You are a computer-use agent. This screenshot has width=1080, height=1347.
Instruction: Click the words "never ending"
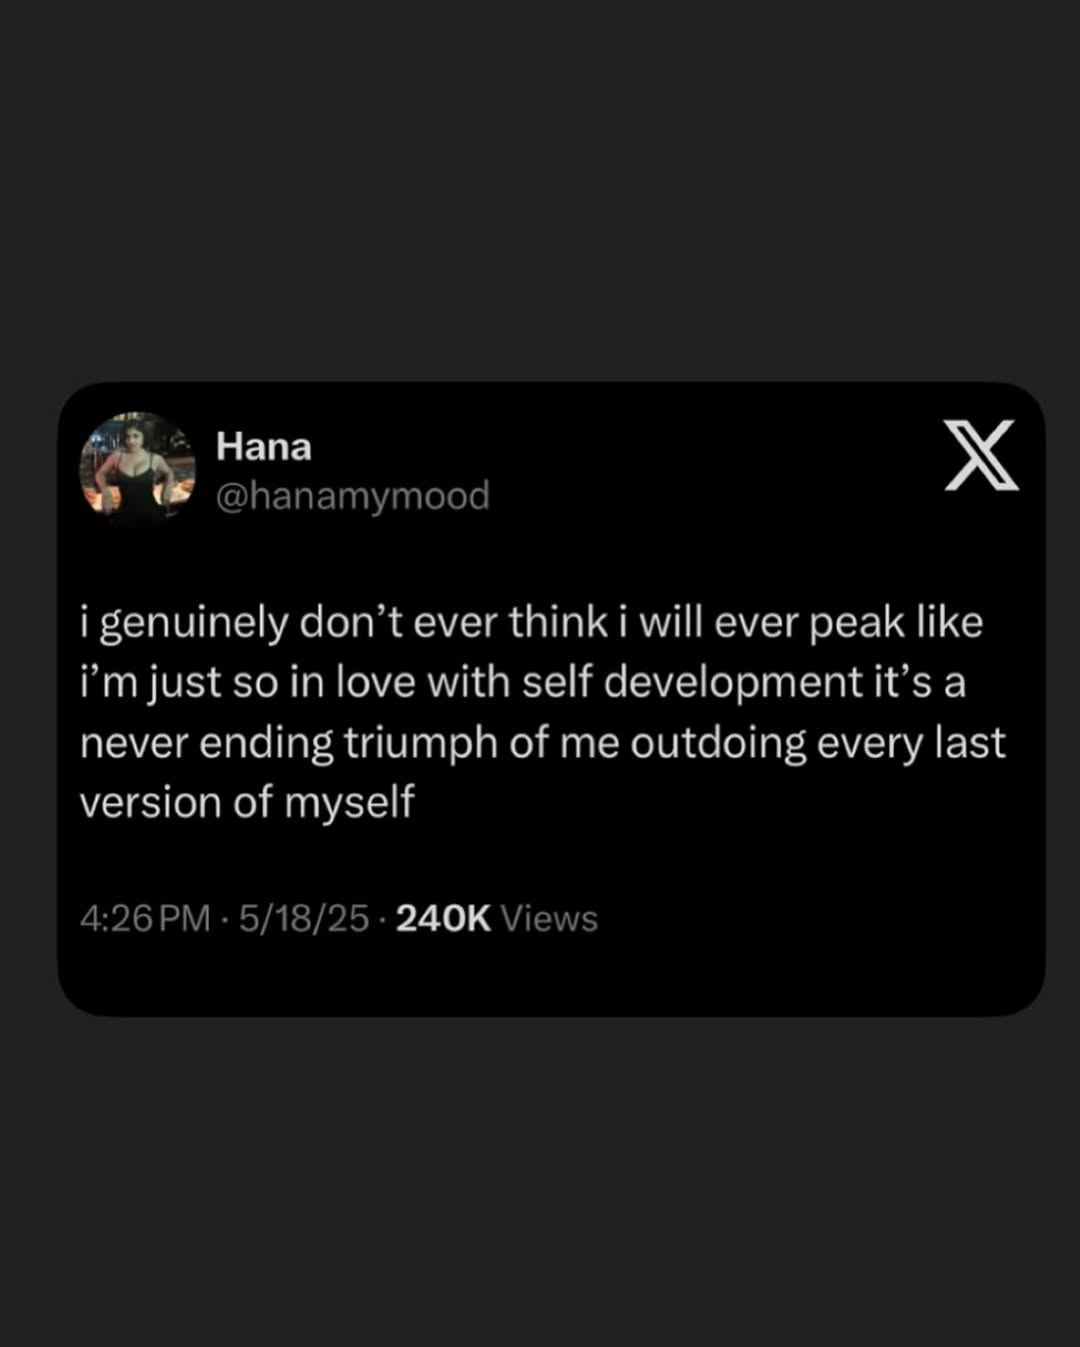tap(206, 744)
